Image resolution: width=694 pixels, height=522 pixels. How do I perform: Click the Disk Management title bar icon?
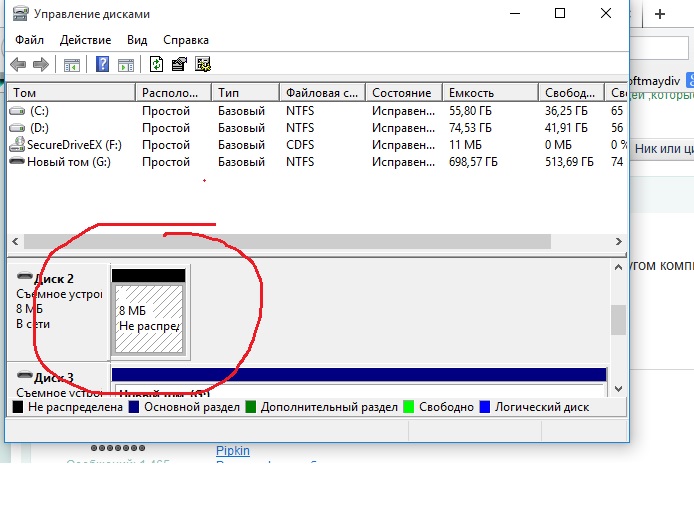coord(20,14)
